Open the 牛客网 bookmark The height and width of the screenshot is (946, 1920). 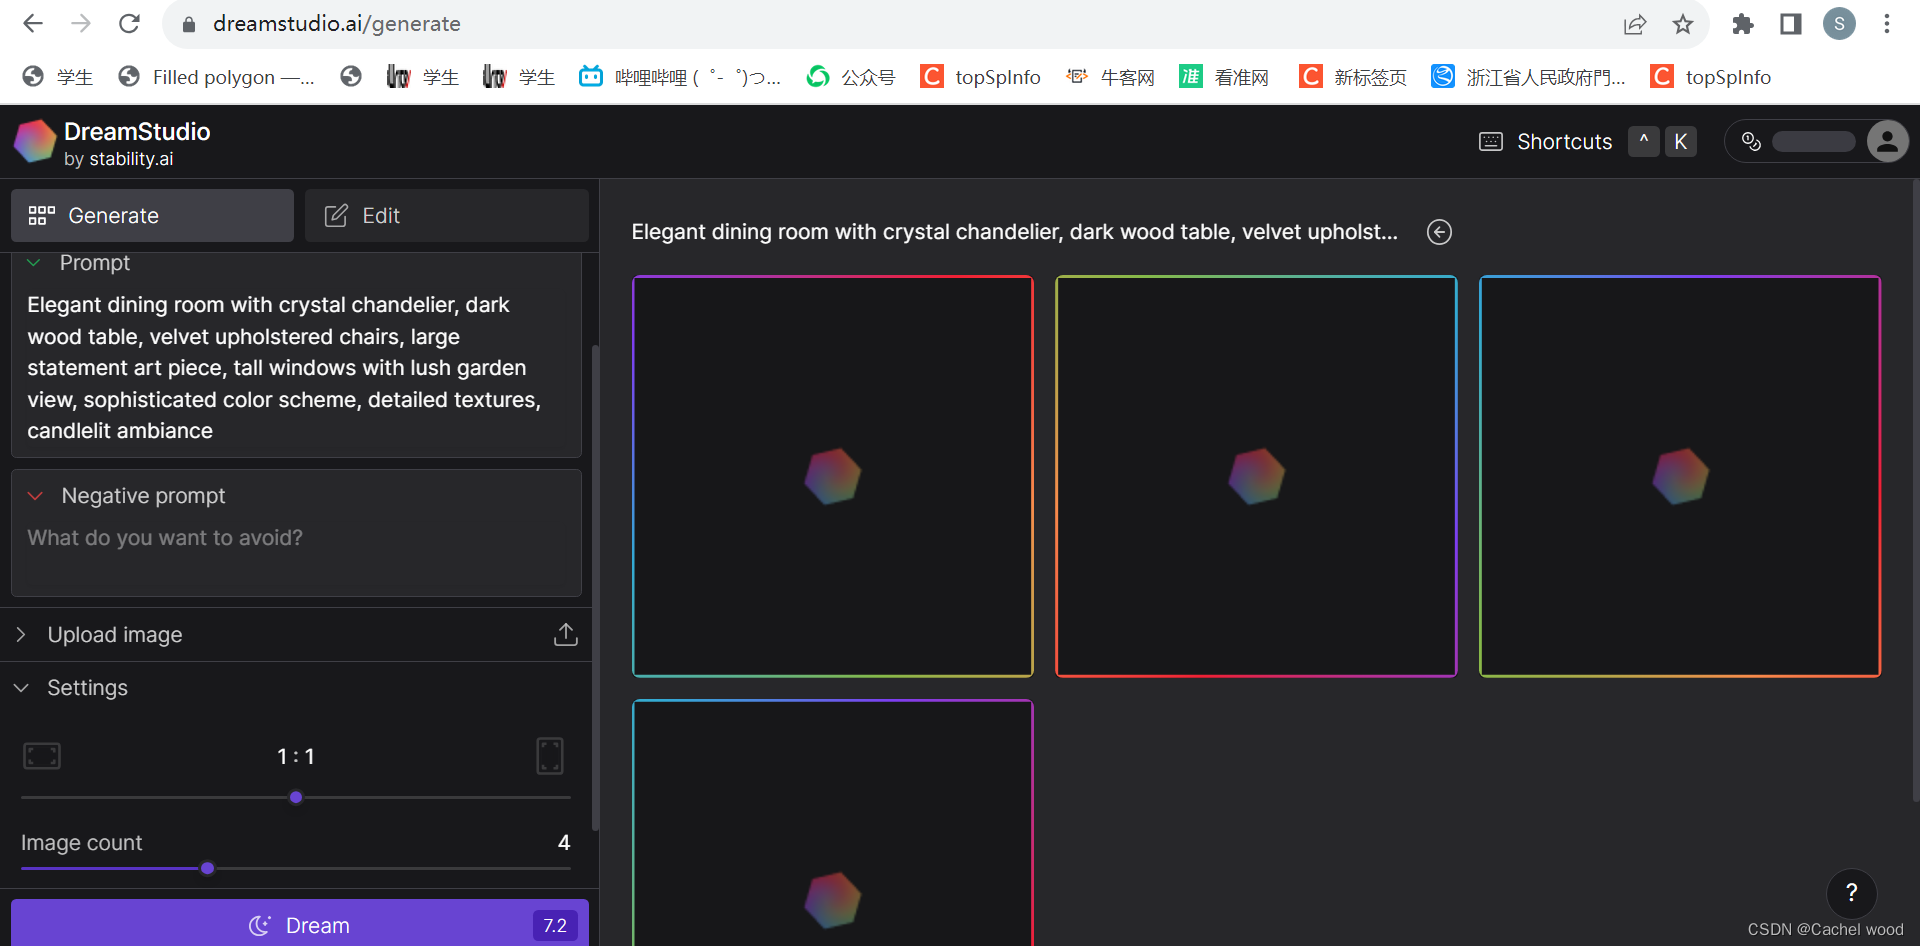pyautogui.click(x=1110, y=77)
